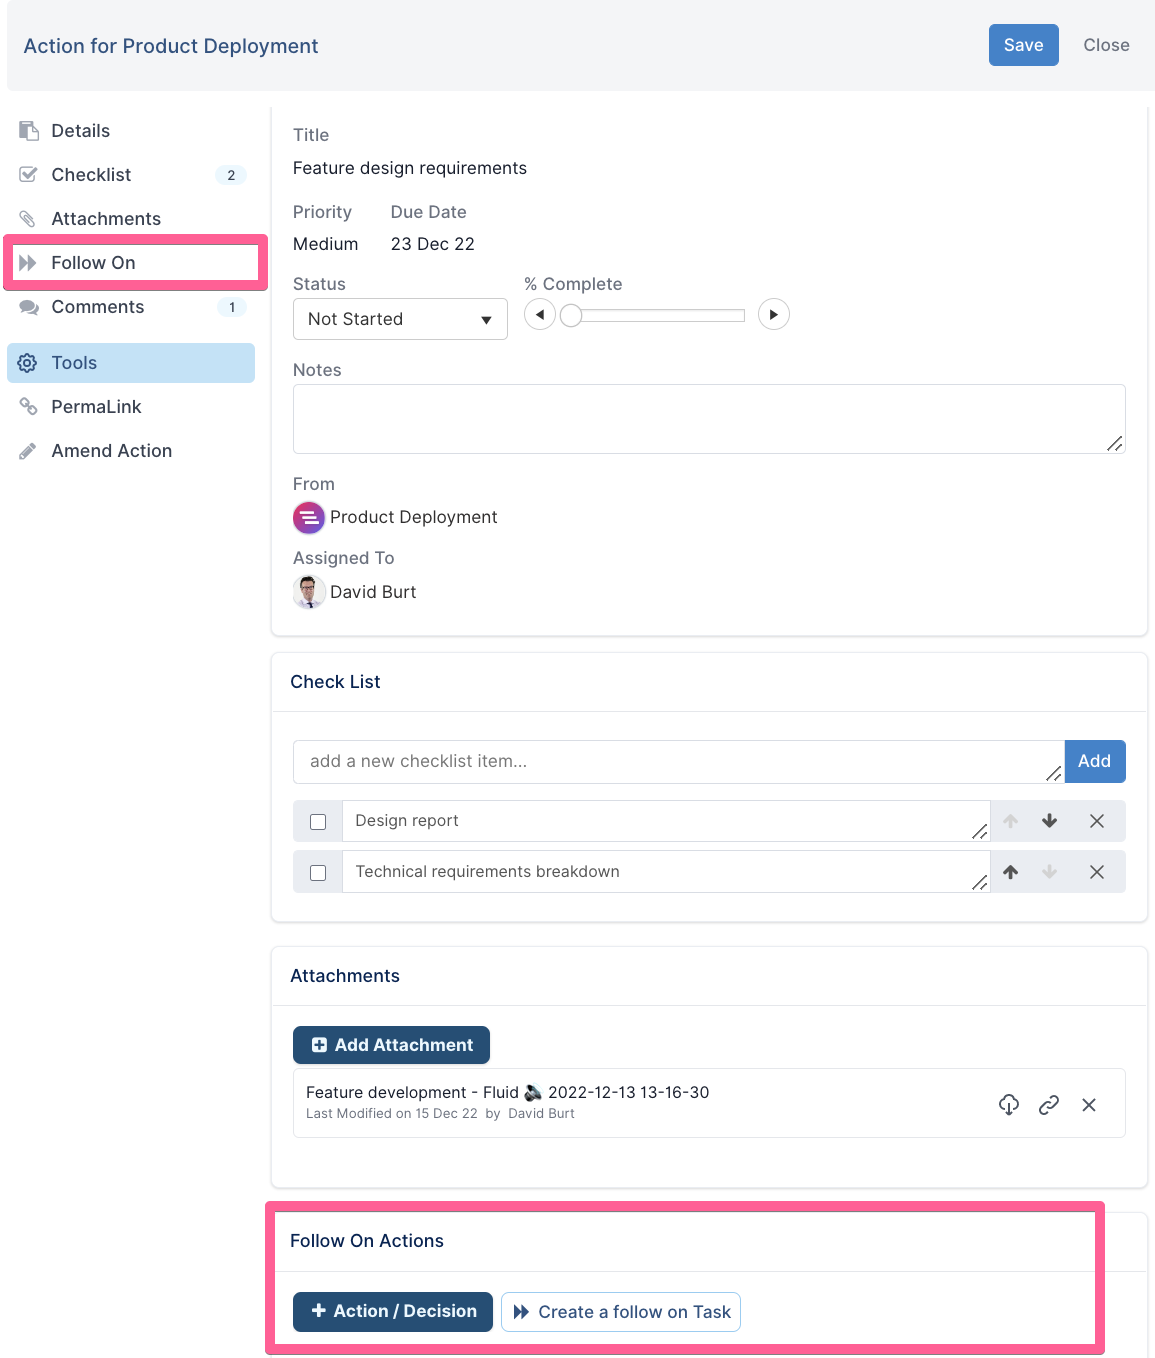Tick Technical requirements breakdown checkbox
The height and width of the screenshot is (1358, 1155).
pyautogui.click(x=318, y=873)
